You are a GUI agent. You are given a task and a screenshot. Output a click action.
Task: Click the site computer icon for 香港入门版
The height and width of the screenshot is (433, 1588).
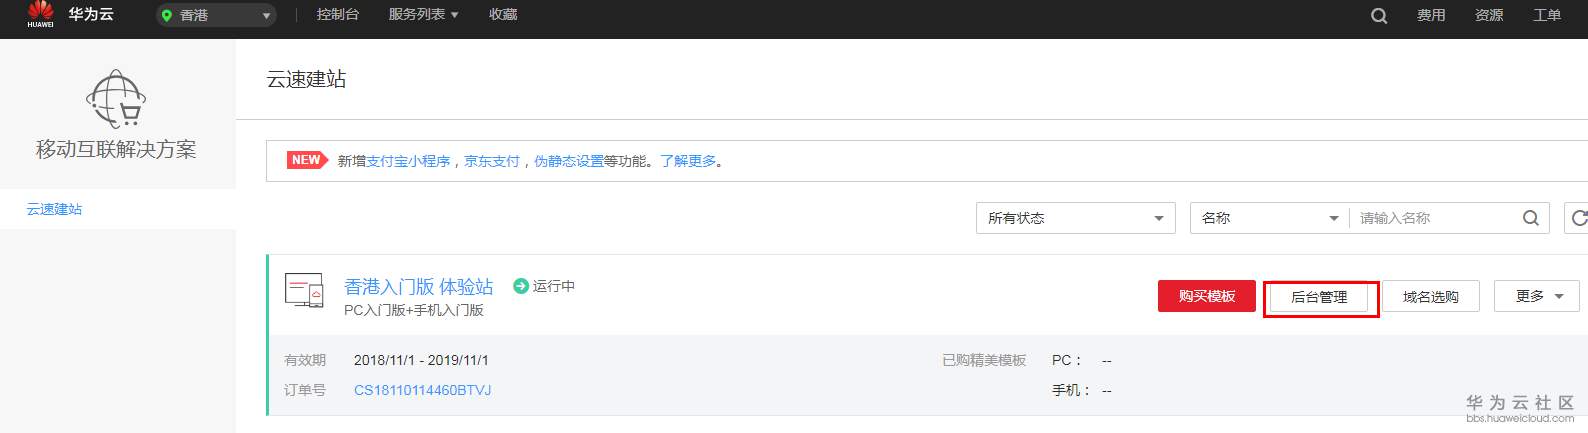304,290
